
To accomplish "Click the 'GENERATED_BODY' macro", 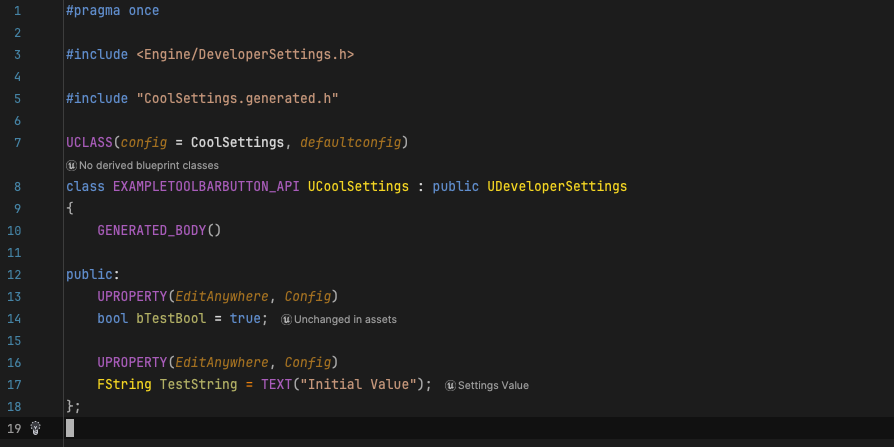I will coord(152,230).
